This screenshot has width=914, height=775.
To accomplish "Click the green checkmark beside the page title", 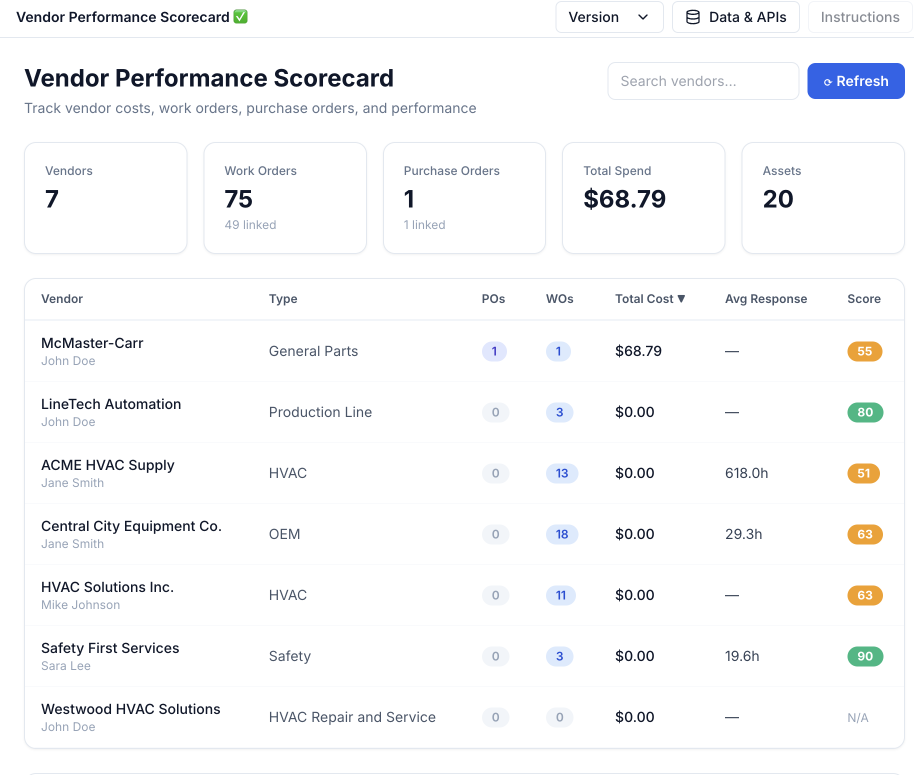I will 240,17.
